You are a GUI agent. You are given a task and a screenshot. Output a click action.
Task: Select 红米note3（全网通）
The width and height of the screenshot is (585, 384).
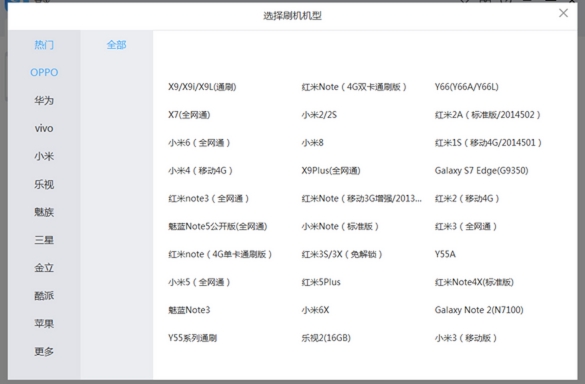[209, 199]
